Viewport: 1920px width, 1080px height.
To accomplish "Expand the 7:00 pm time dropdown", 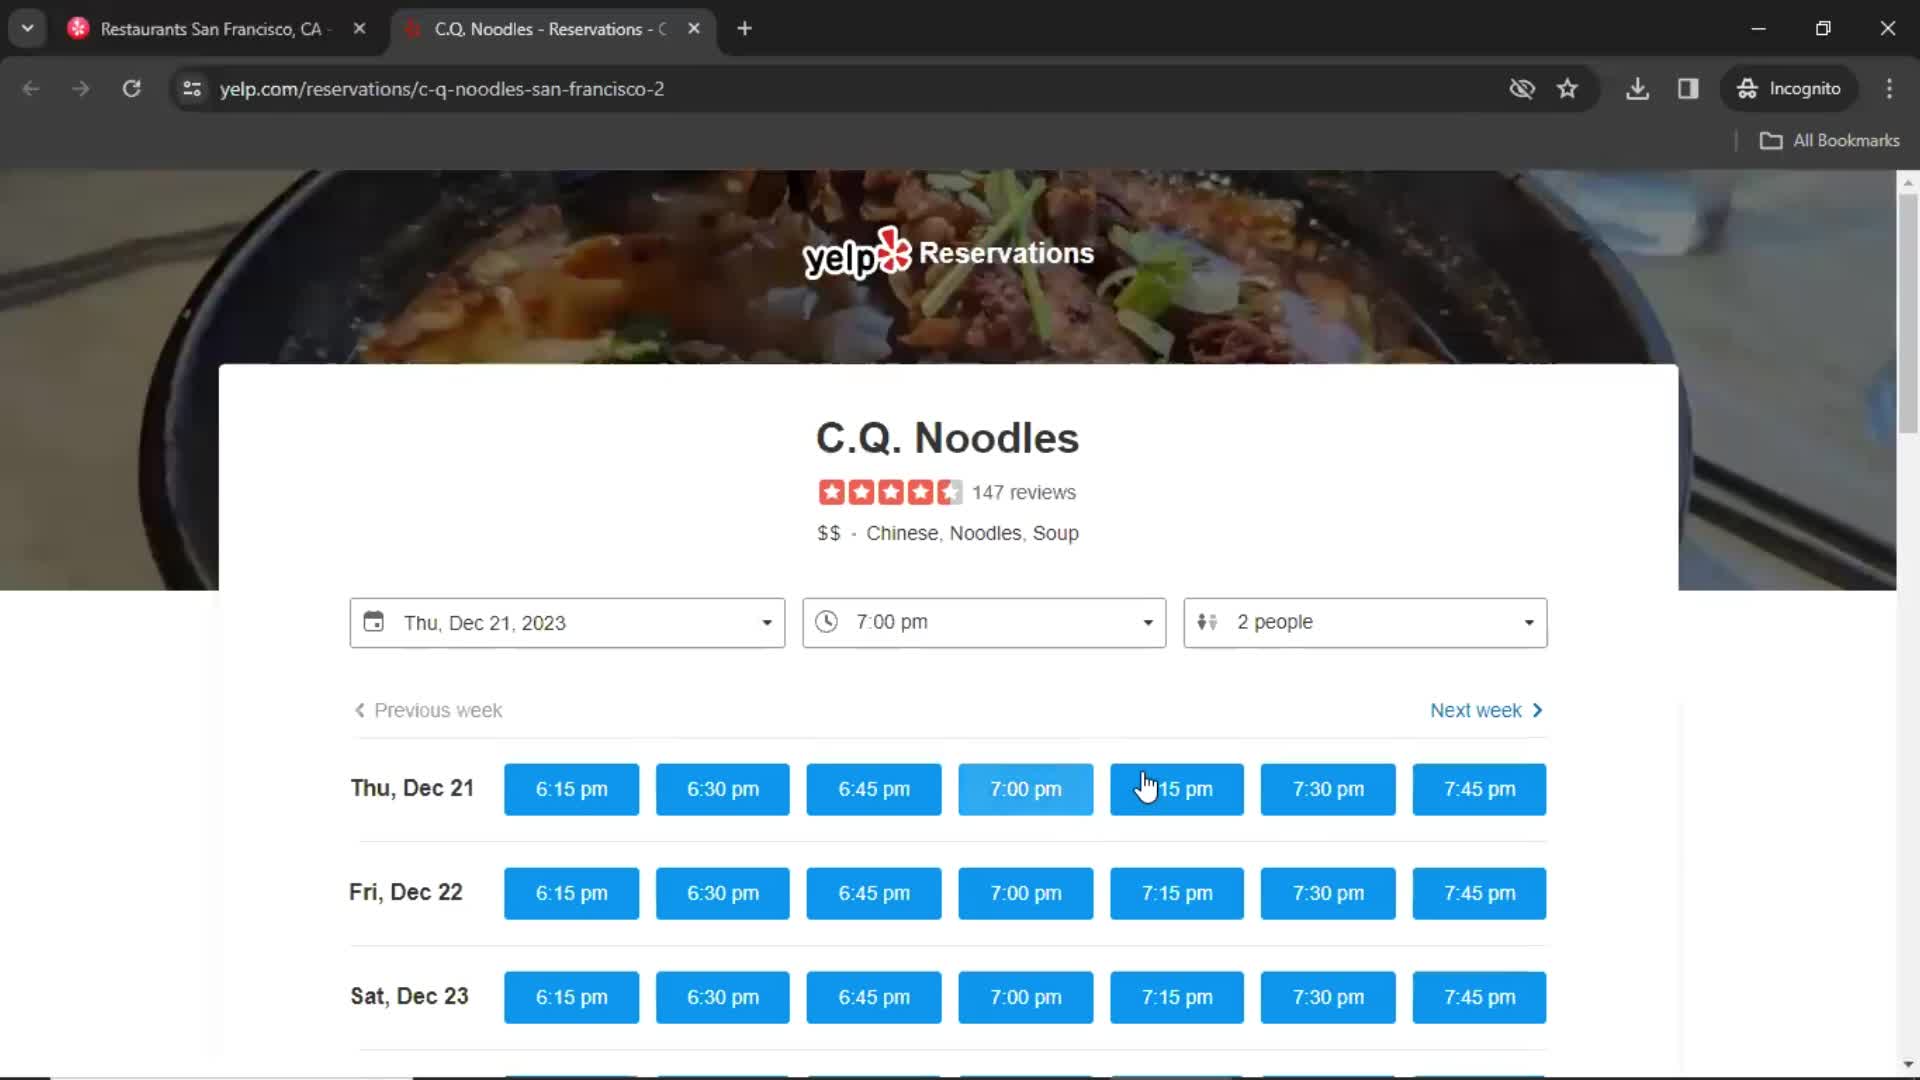I will click(x=984, y=621).
